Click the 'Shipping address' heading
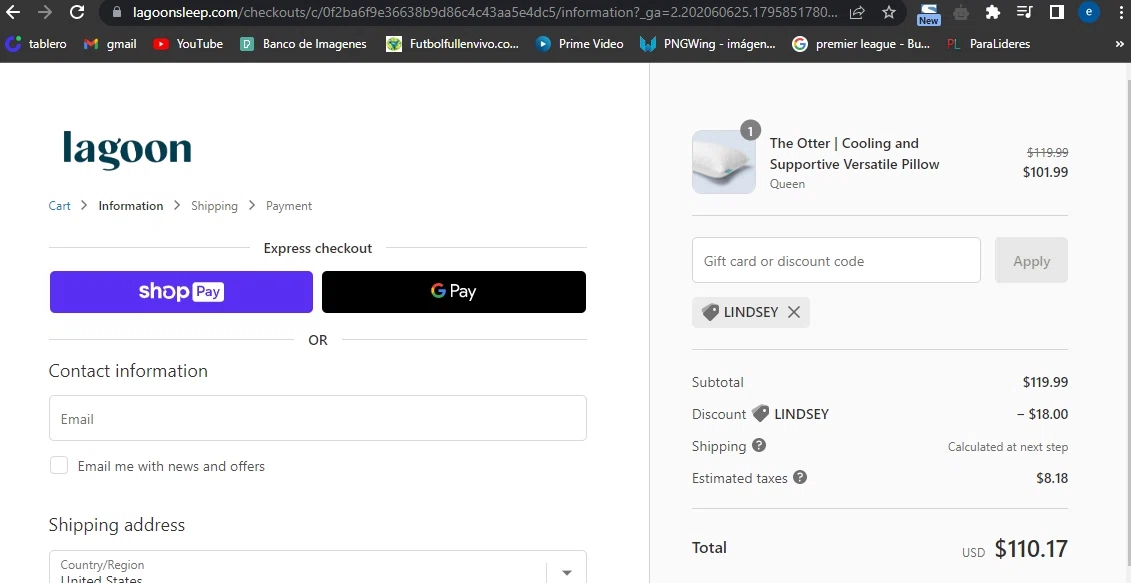 click(117, 525)
